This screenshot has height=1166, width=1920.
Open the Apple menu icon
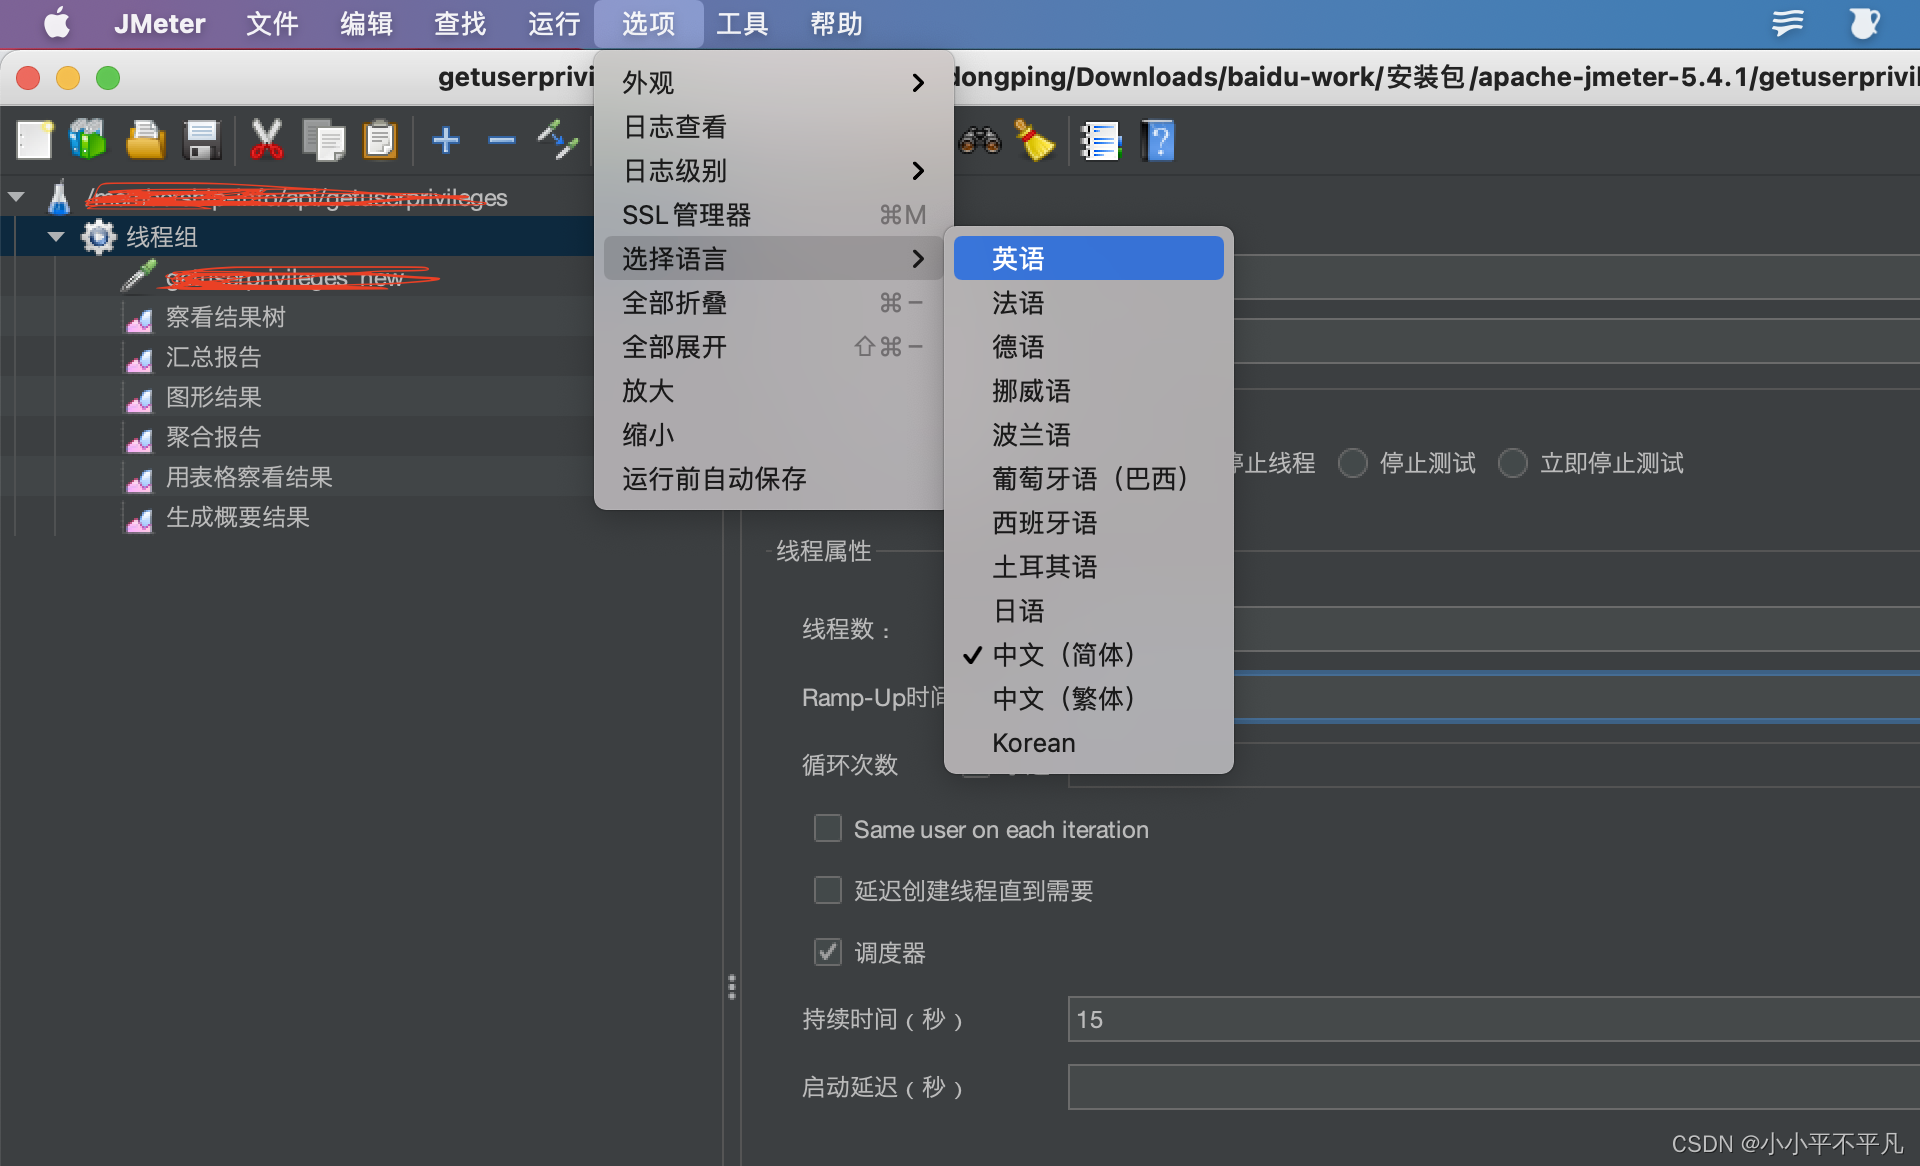pyautogui.click(x=58, y=23)
